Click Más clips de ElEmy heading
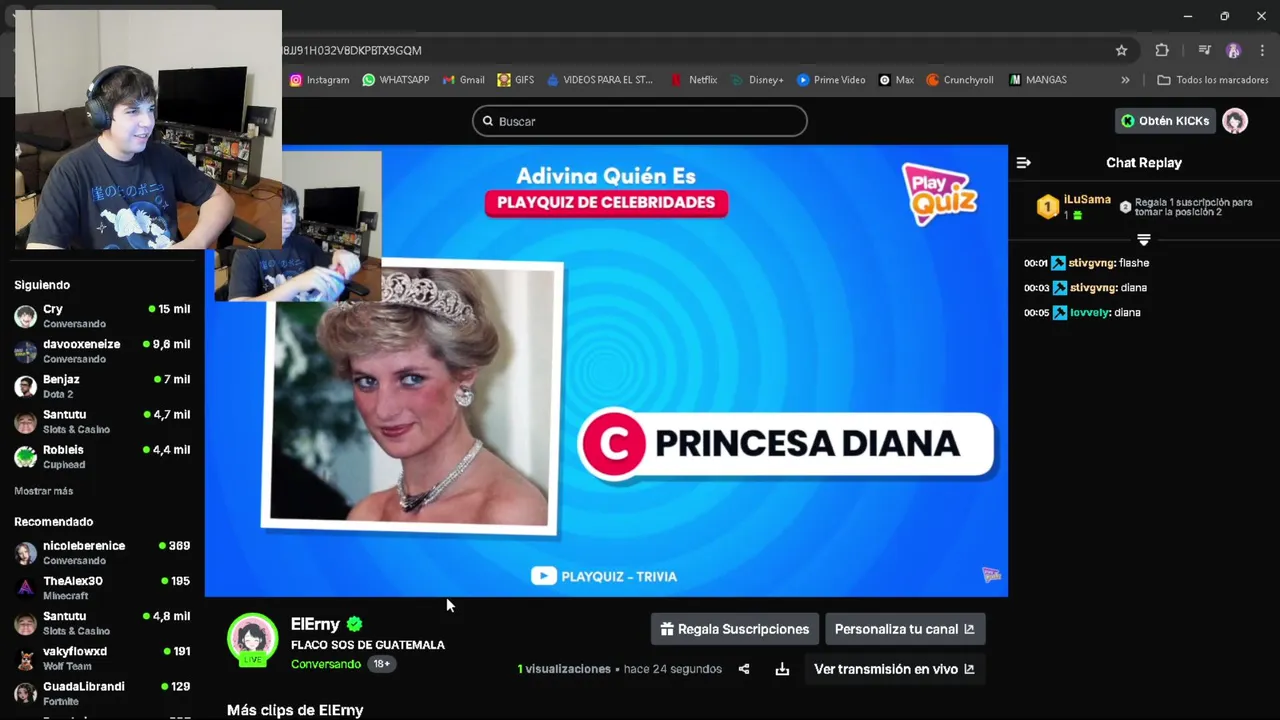Screen dimensions: 1280x720 295,710
